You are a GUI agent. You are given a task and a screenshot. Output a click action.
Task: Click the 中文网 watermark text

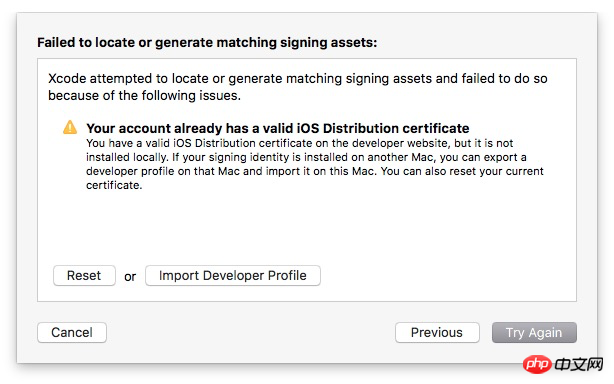579,365
